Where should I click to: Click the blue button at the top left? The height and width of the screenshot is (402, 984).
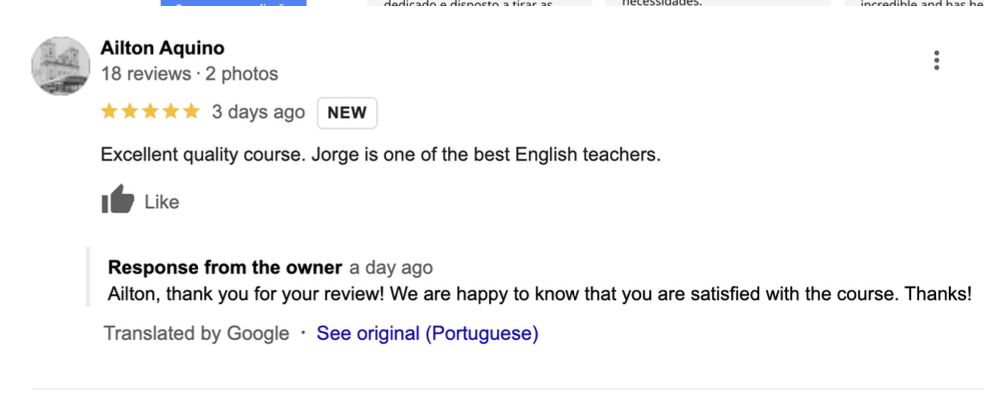(233, 3)
